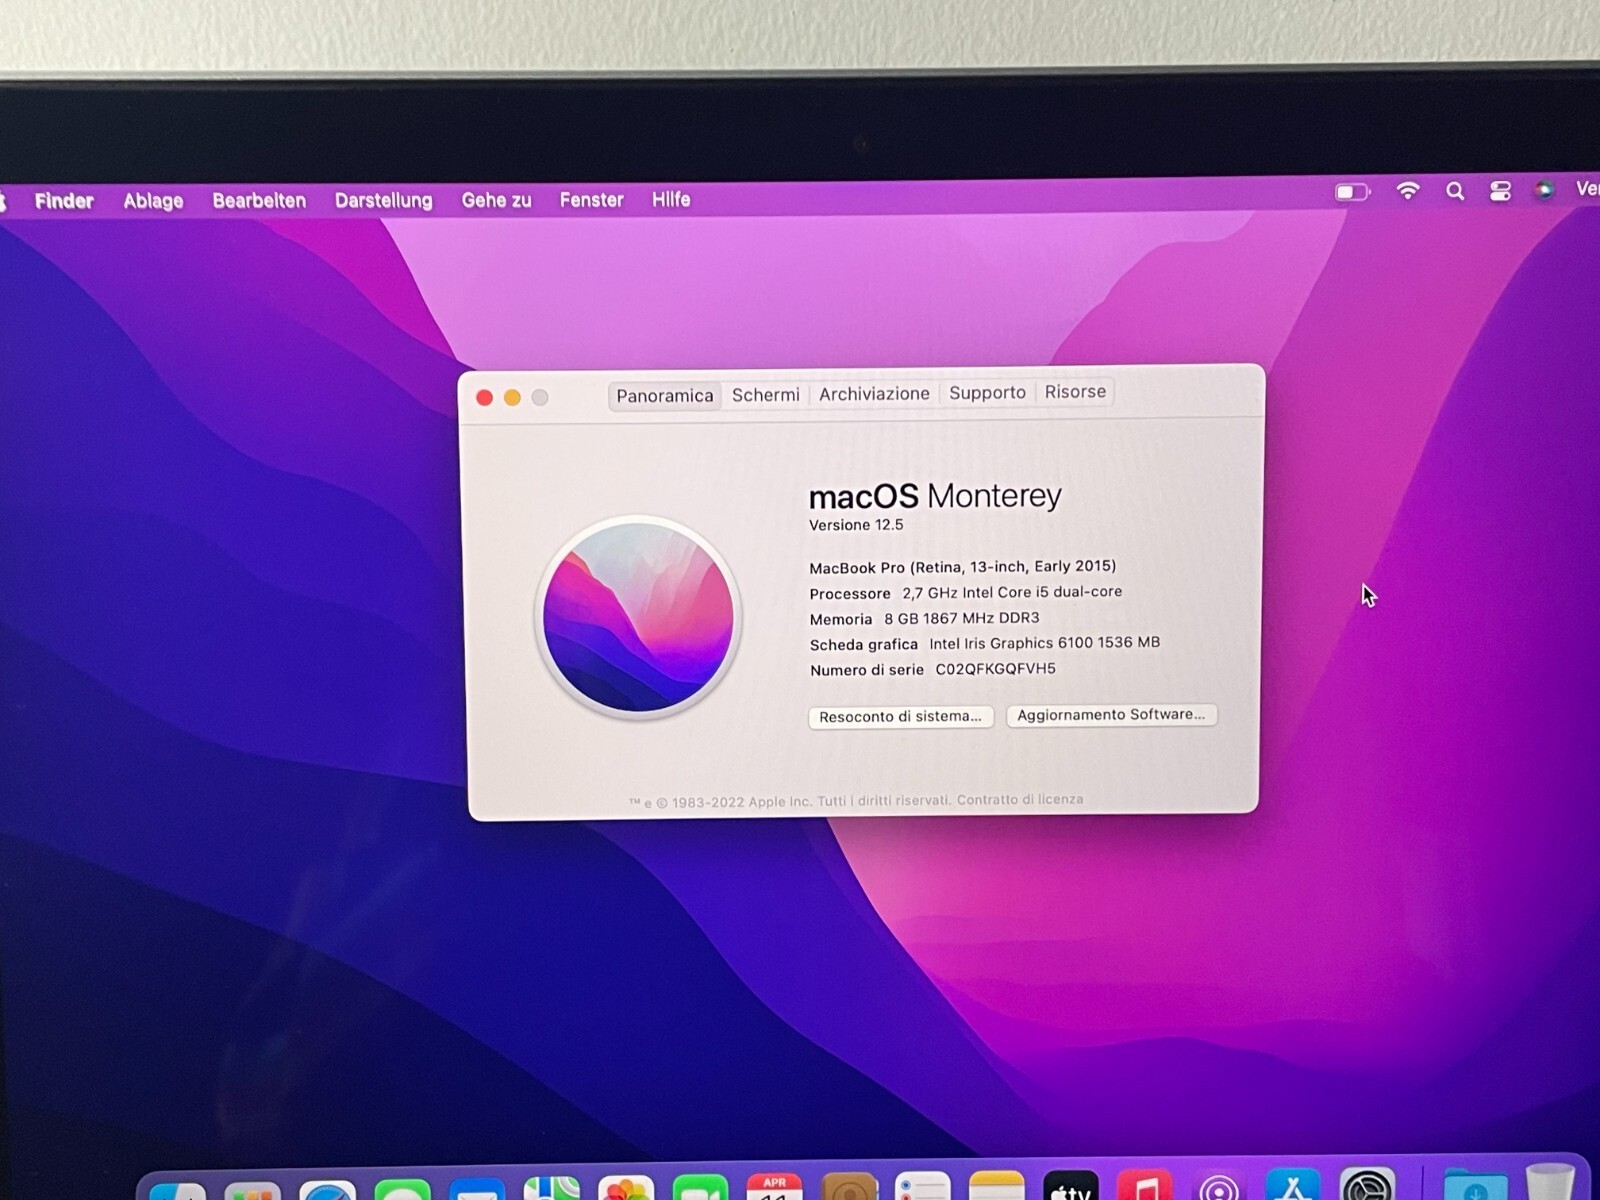Open App Store from the Dock
Screen dimensions: 1600x1200
coord(1293,1184)
